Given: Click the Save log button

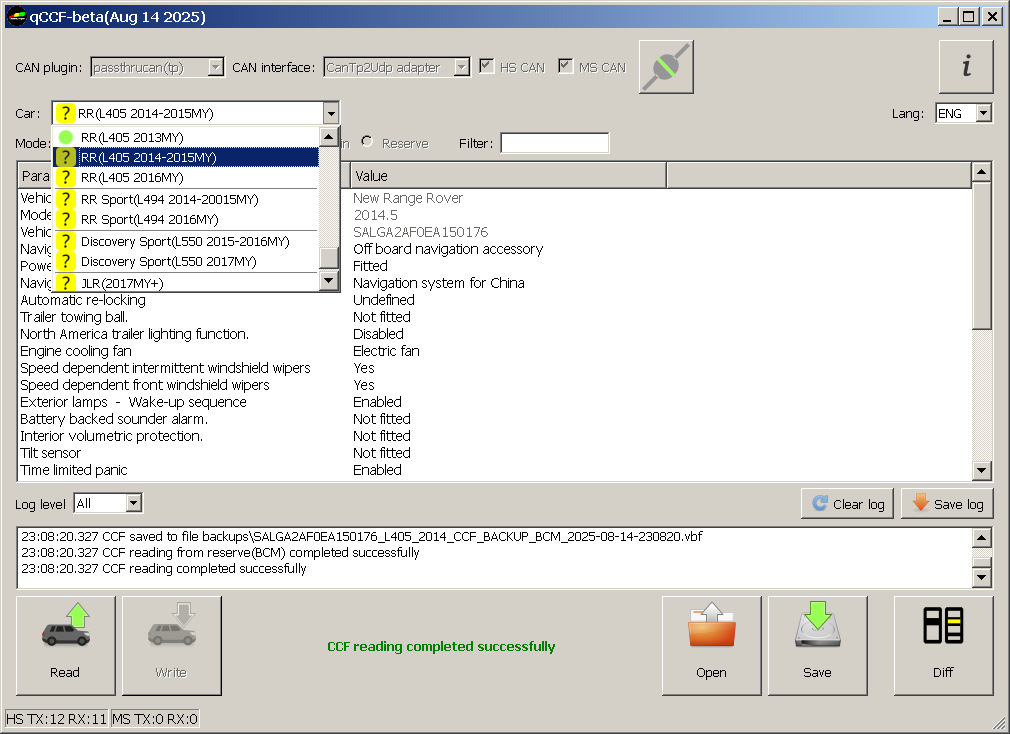Looking at the screenshot, I should coord(948,503).
